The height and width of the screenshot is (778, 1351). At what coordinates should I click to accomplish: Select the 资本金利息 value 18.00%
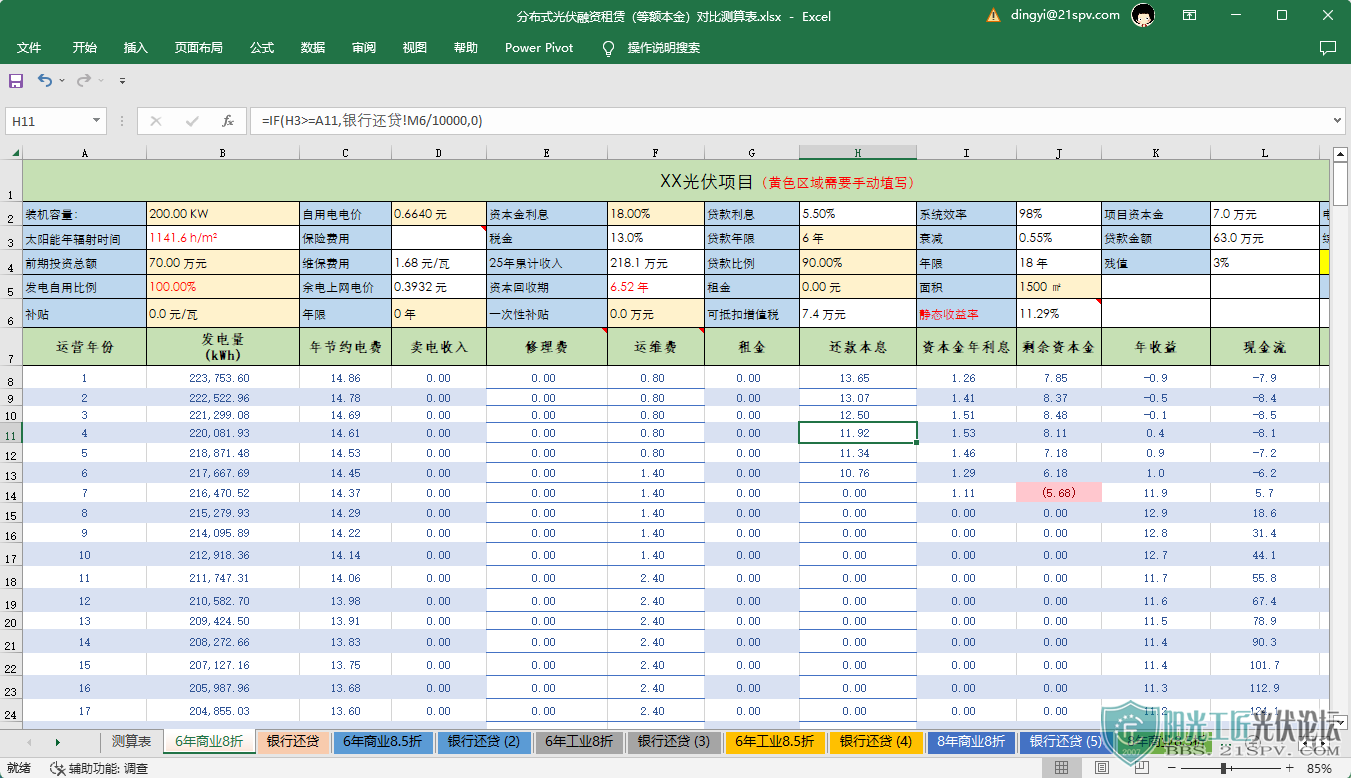coord(656,214)
